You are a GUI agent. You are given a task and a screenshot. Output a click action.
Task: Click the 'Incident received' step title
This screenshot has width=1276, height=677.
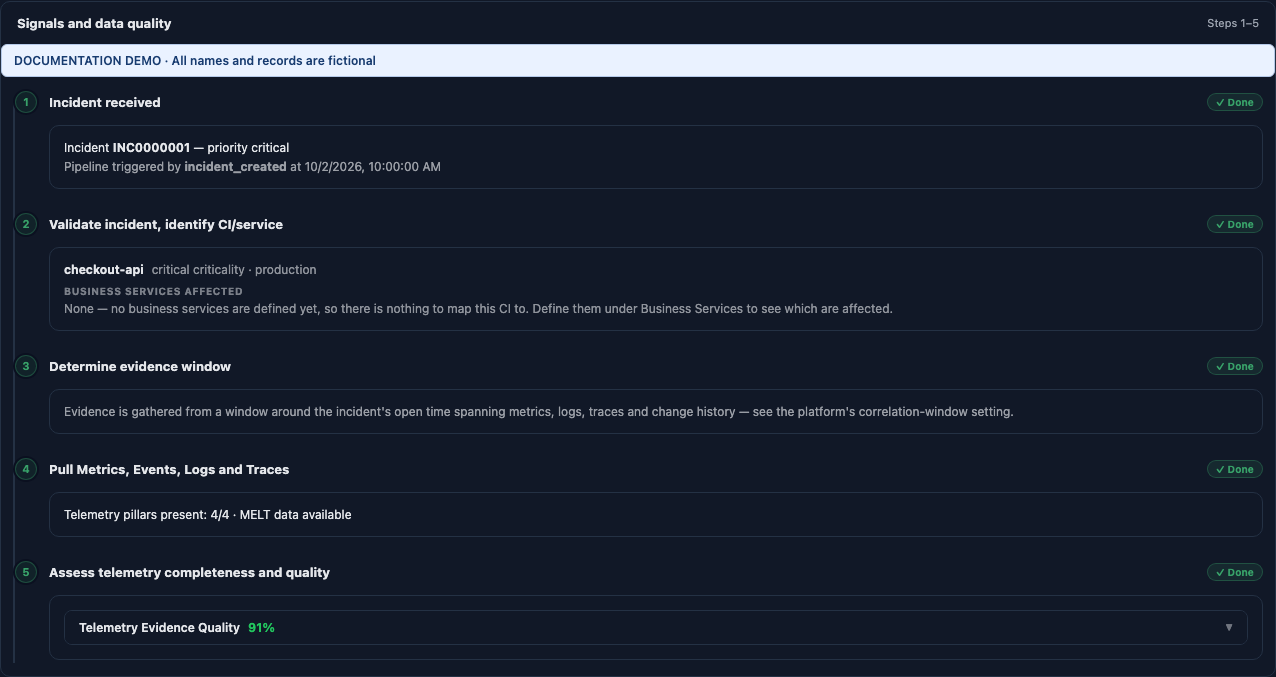coord(105,102)
